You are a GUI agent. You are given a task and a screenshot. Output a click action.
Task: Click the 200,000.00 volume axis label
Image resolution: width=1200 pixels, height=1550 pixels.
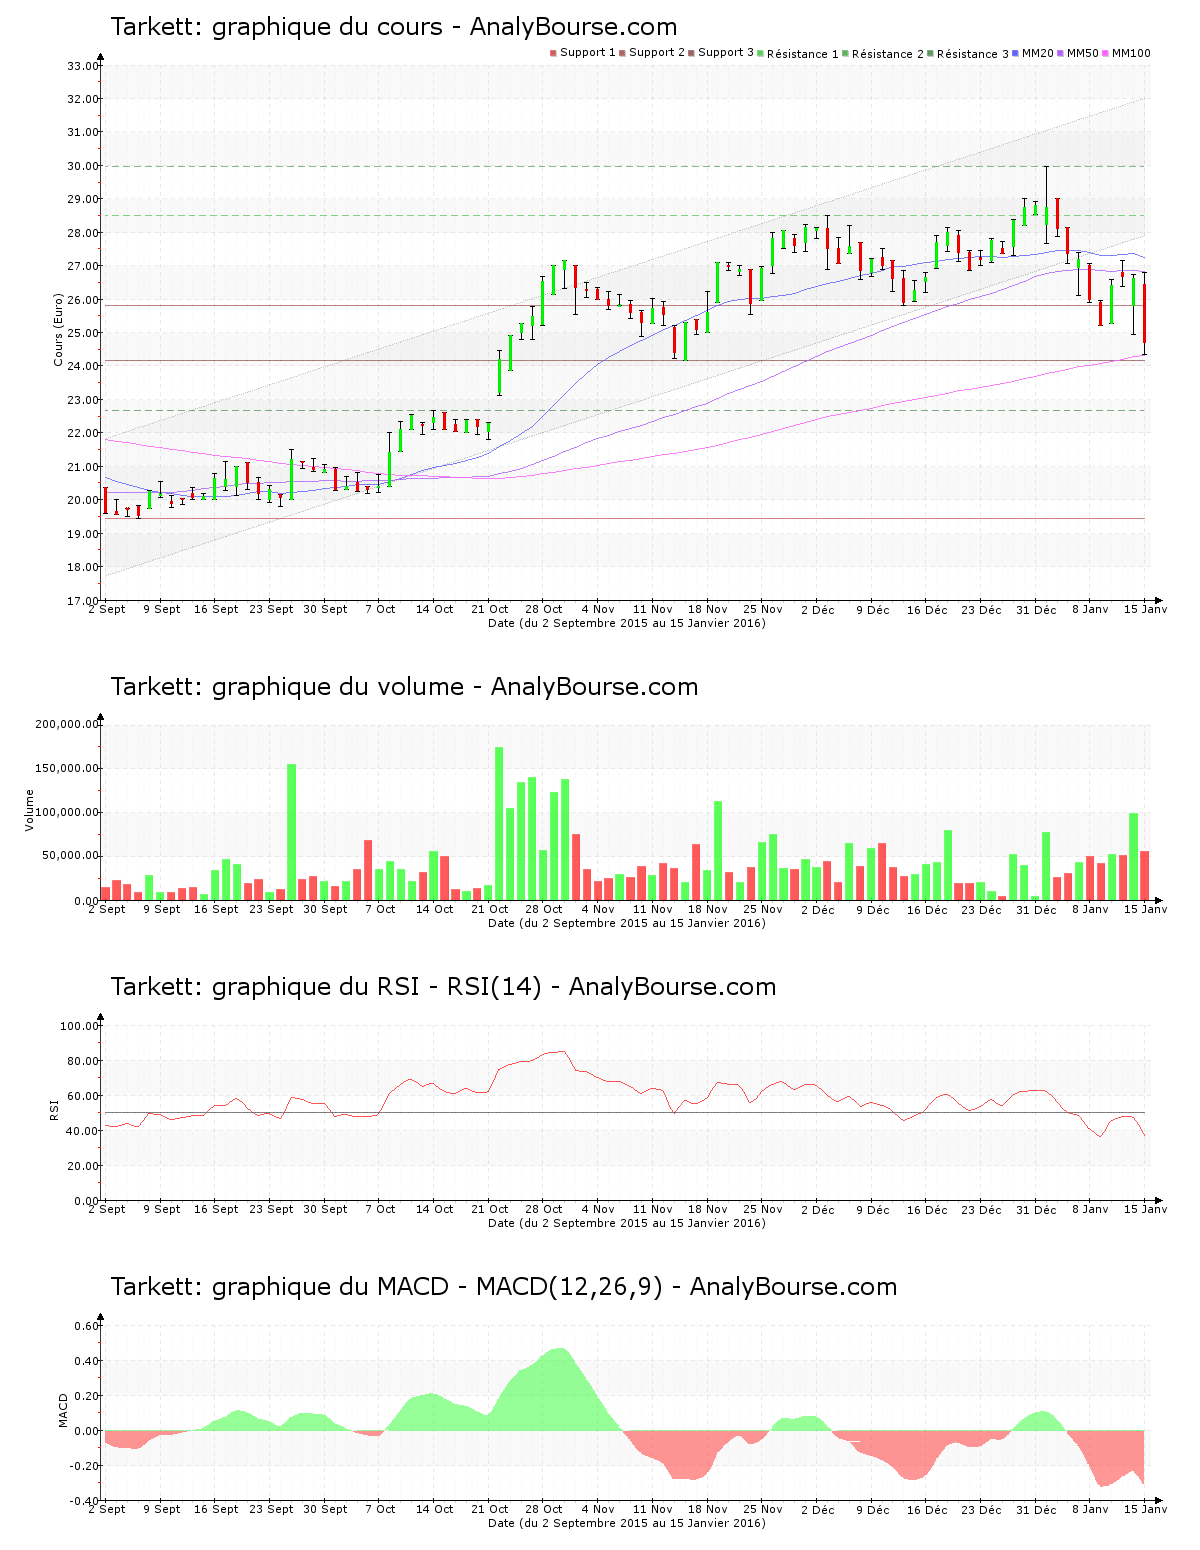[x=67, y=724]
